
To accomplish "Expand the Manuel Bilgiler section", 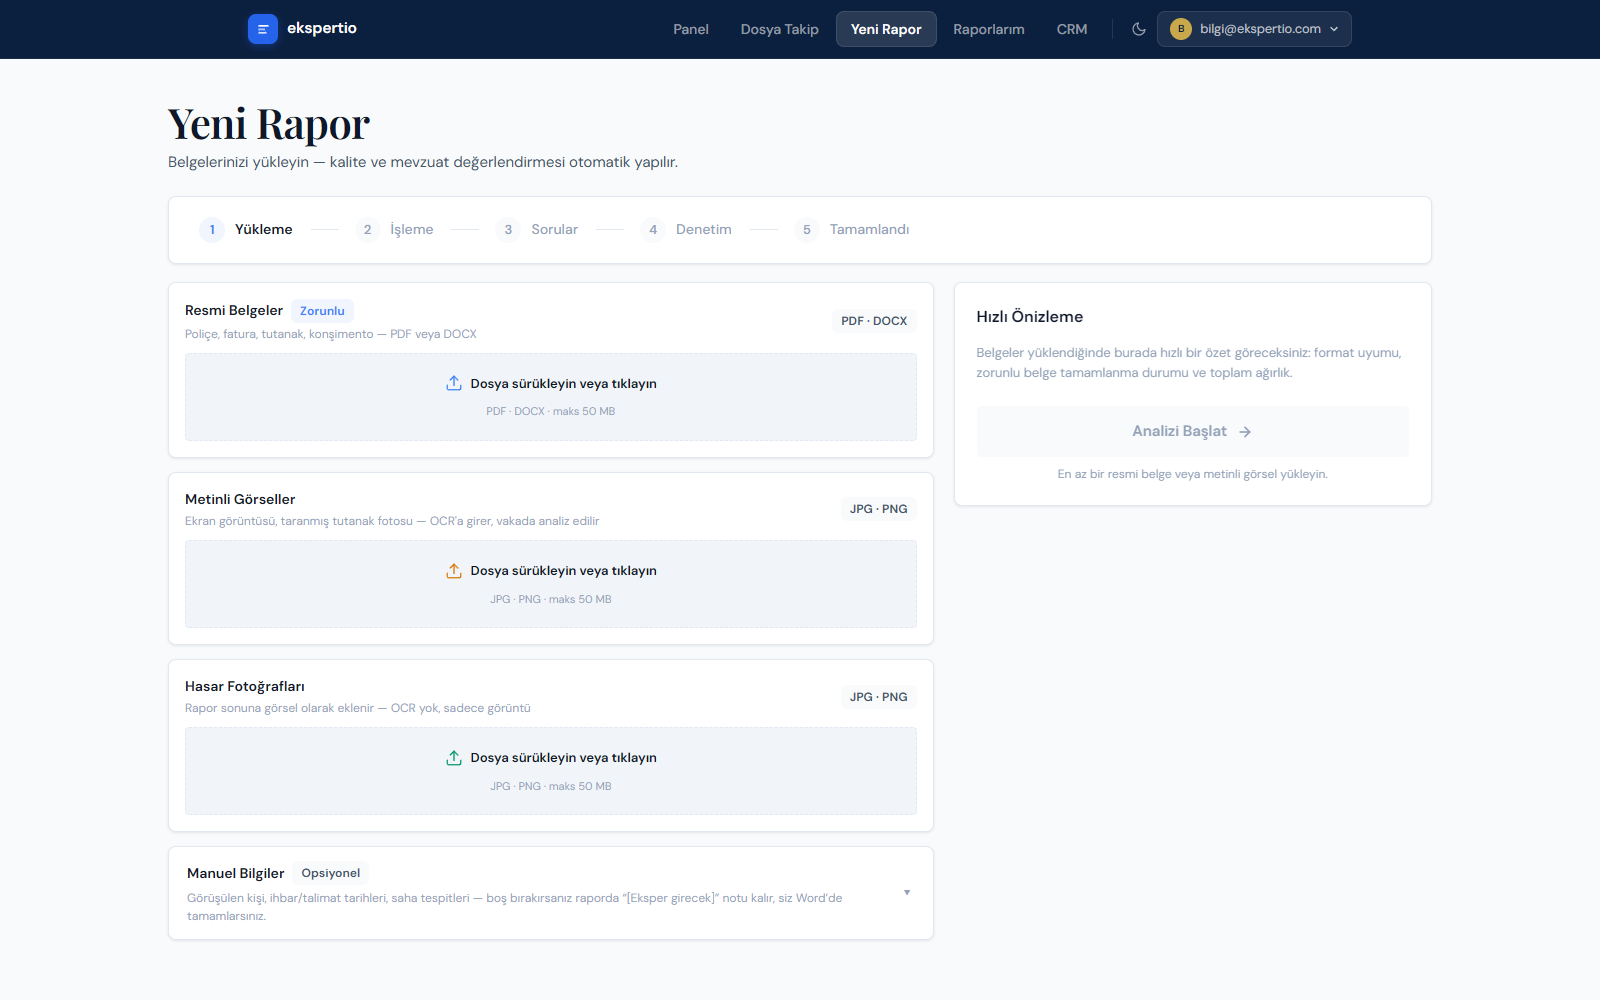I will (551, 893).
